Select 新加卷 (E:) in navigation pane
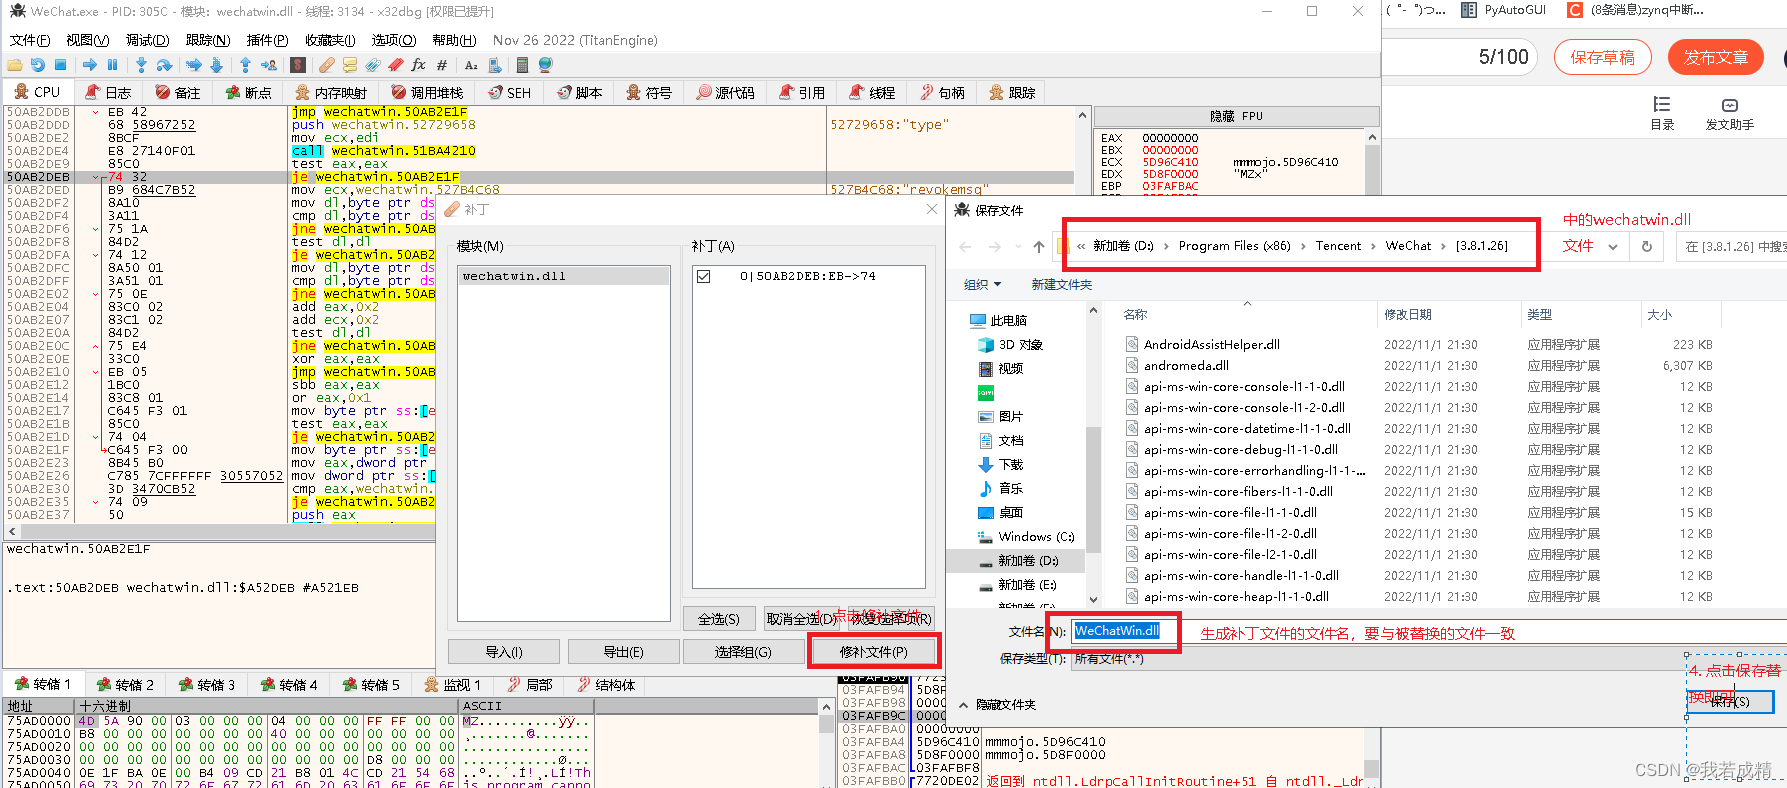This screenshot has width=1787, height=788. pyautogui.click(x=1027, y=585)
